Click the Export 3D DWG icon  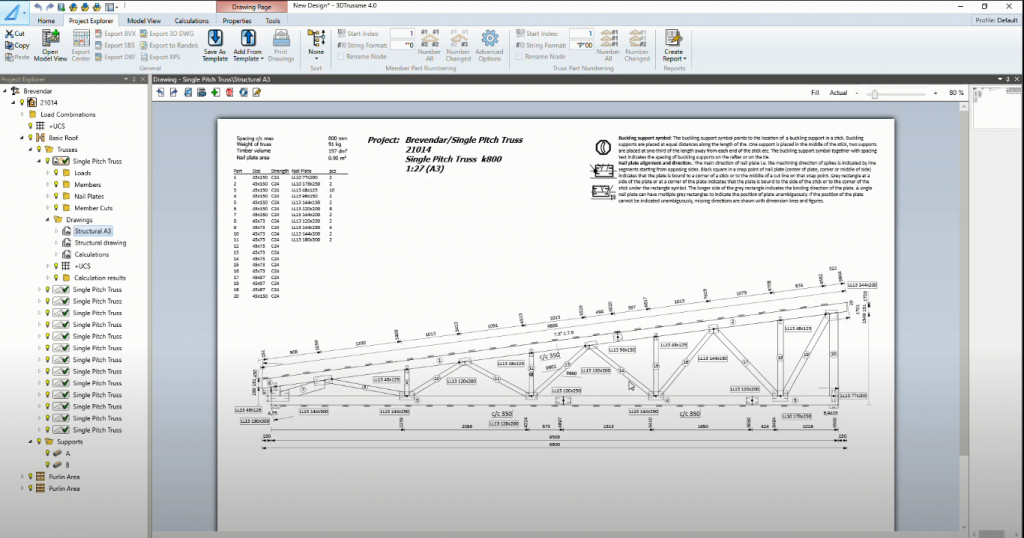pyautogui.click(x=144, y=33)
